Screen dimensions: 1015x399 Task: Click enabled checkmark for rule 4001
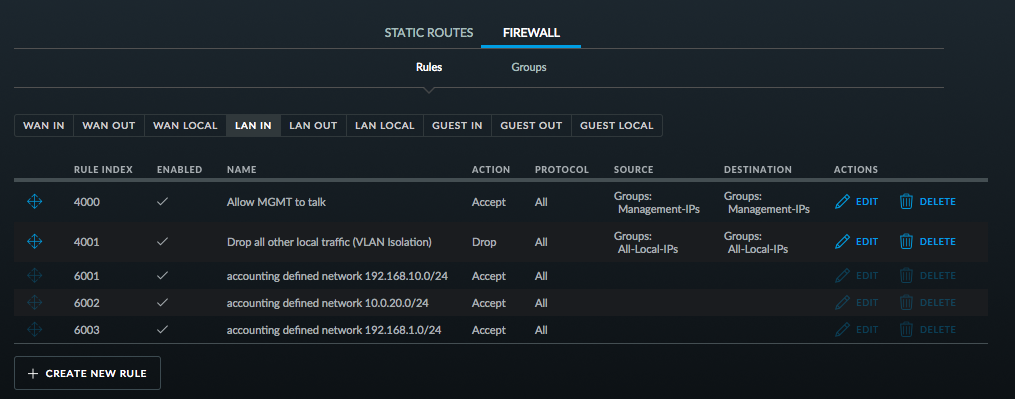(162, 242)
